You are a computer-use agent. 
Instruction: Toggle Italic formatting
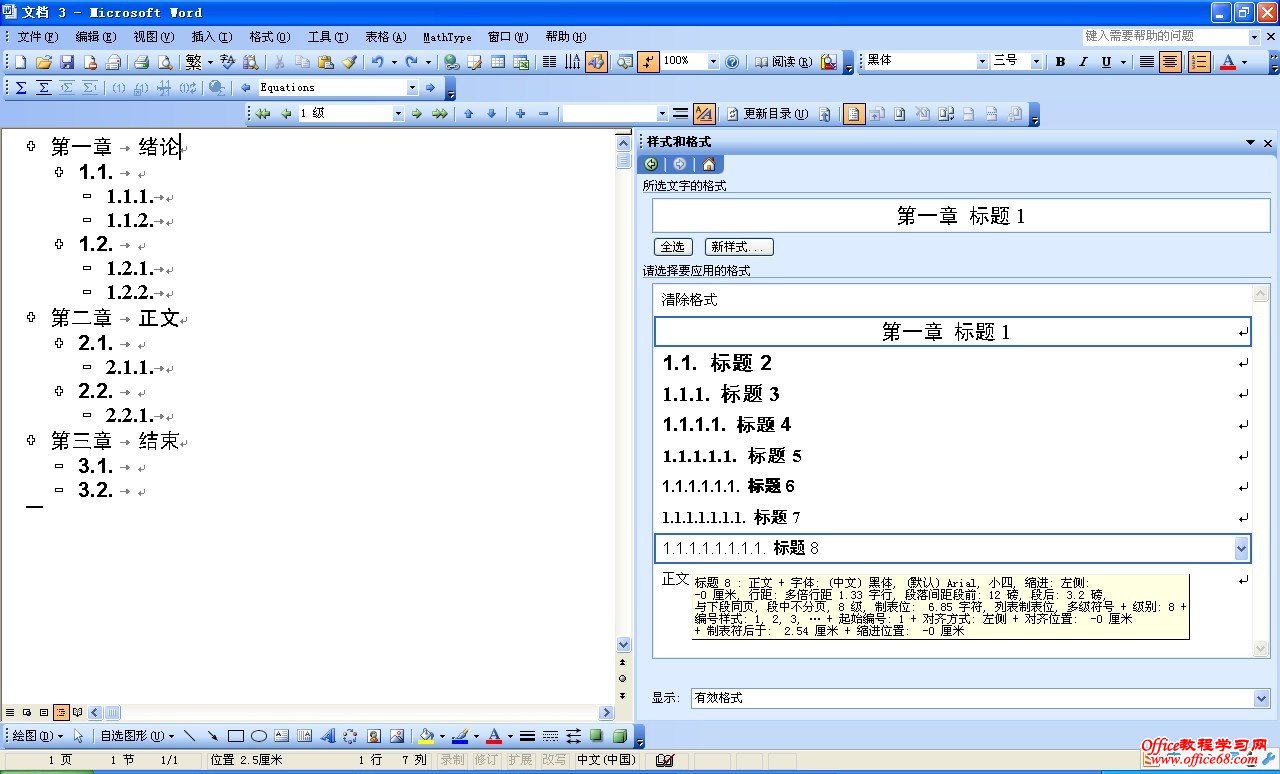[1083, 62]
